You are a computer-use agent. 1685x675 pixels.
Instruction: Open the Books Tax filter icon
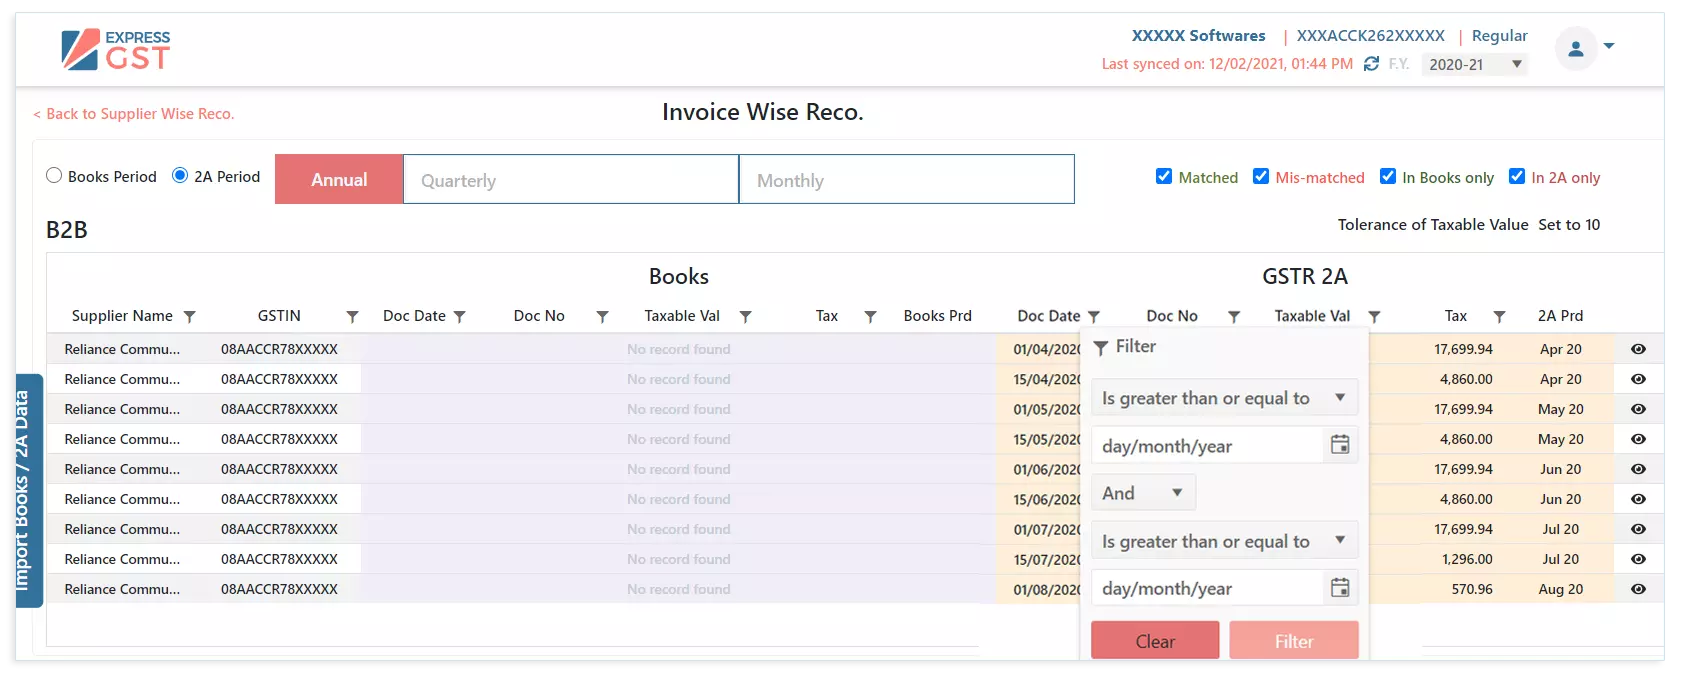click(x=870, y=317)
